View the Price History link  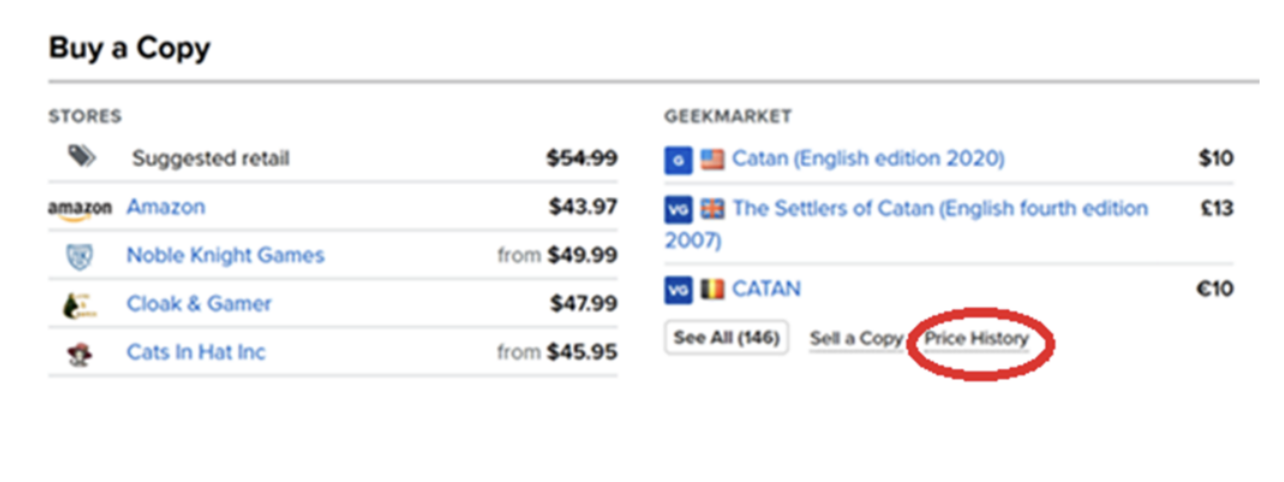pyautogui.click(x=976, y=338)
